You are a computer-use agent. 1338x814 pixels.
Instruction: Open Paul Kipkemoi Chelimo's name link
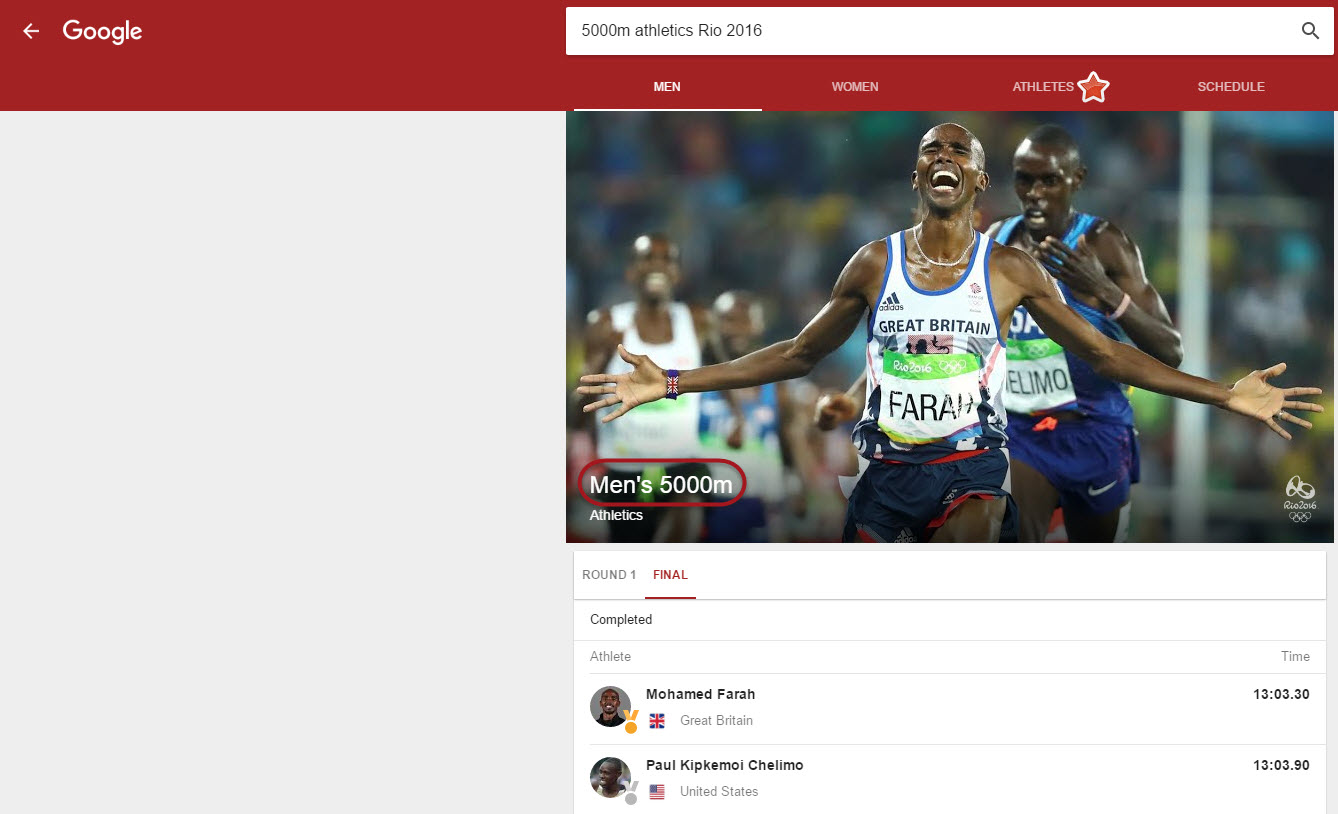point(724,765)
